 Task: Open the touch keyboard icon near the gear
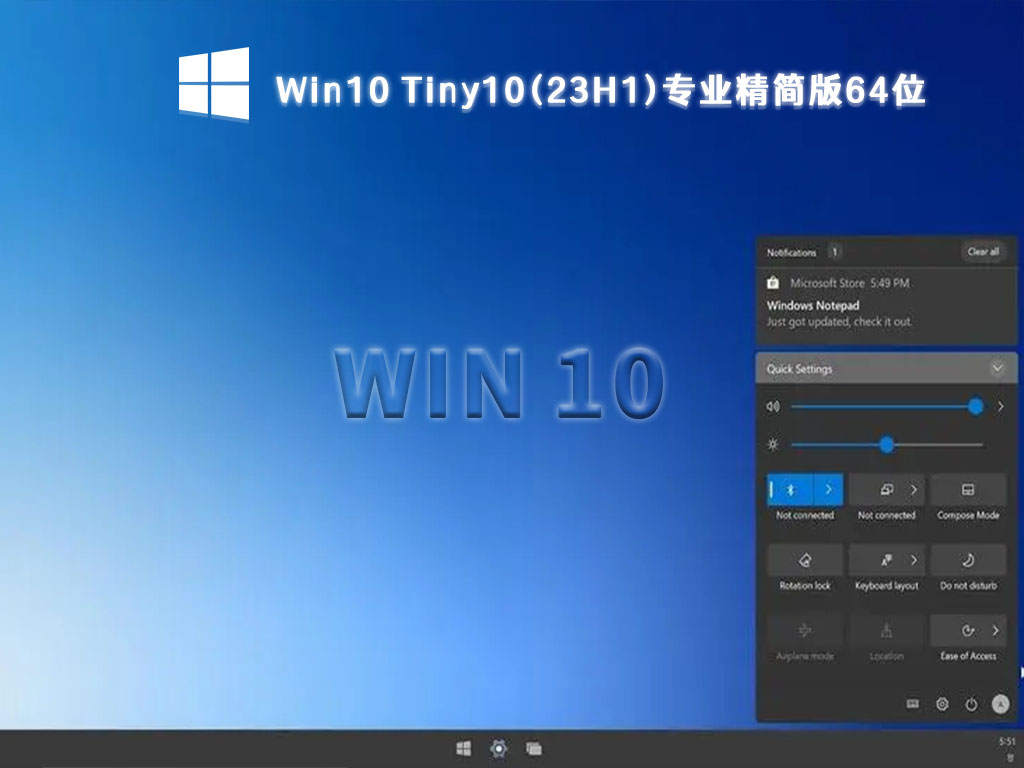click(x=913, y=704)
